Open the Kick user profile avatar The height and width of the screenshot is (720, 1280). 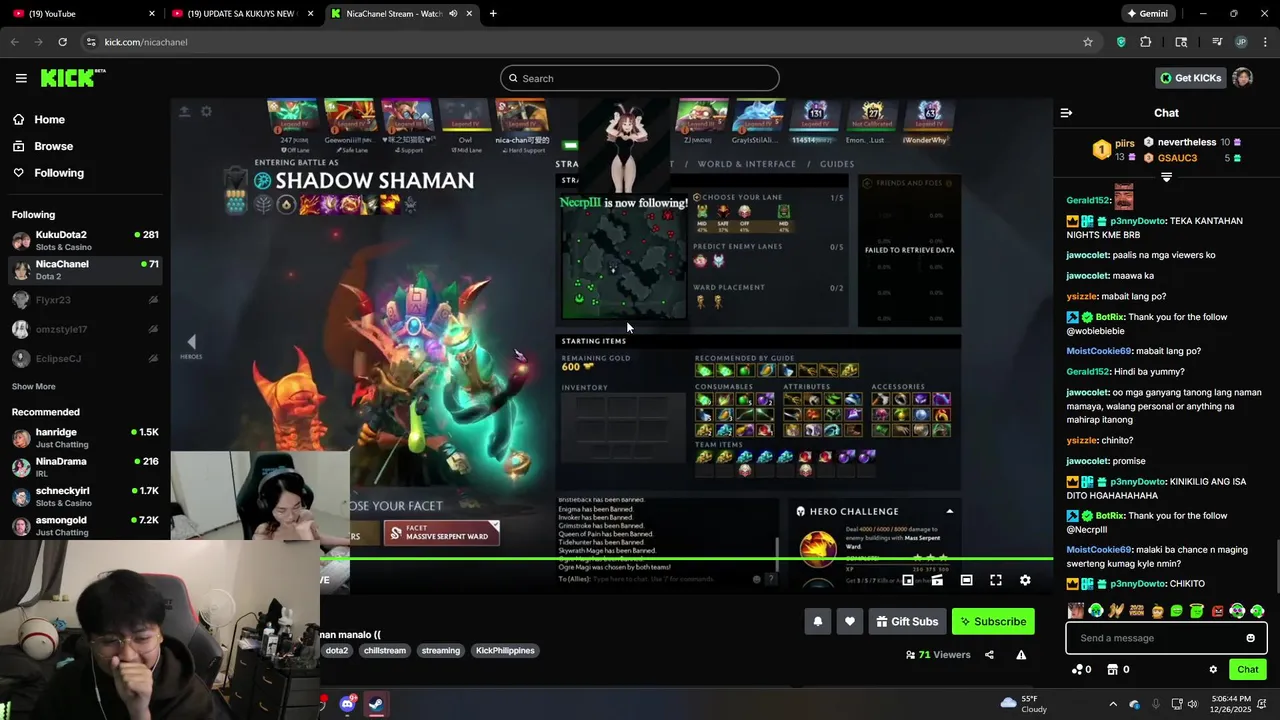(1243, 78)
